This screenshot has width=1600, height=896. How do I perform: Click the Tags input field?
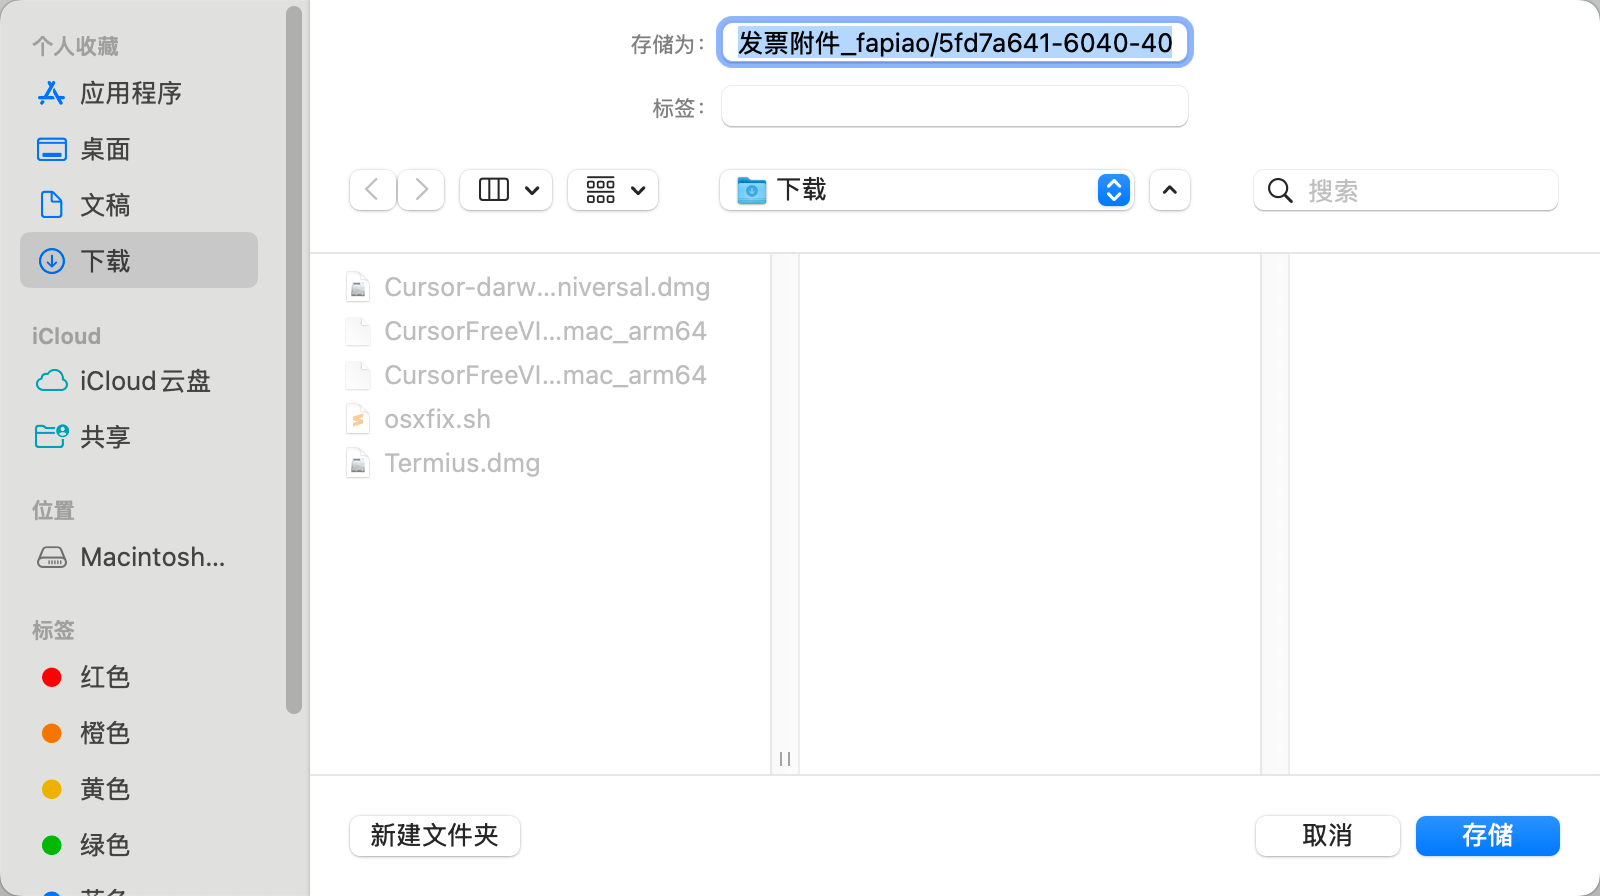[954, 107]
